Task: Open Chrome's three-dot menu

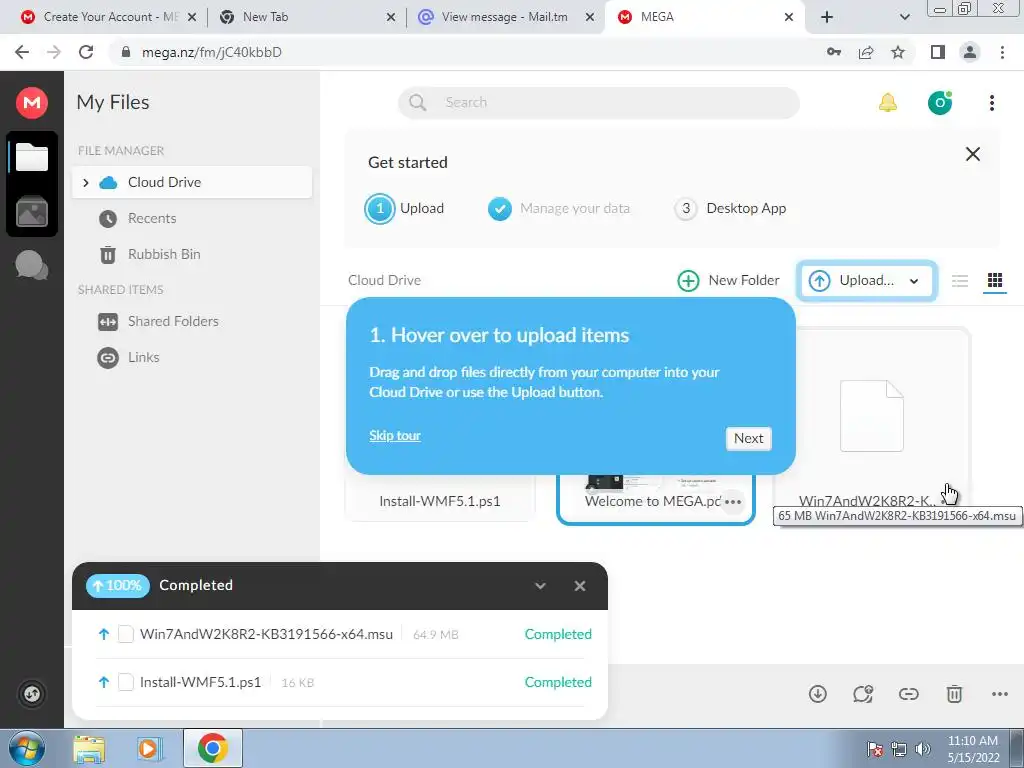Action: coord(1002,52)
